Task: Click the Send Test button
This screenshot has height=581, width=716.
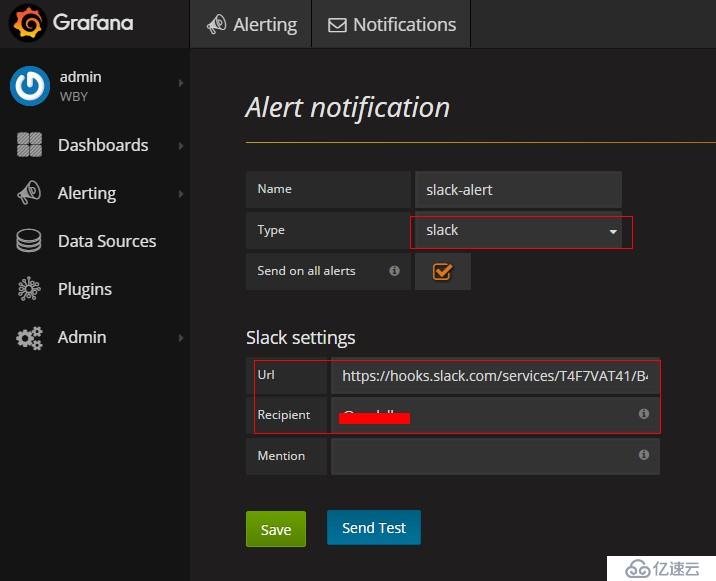Action: tap(374, 528)
